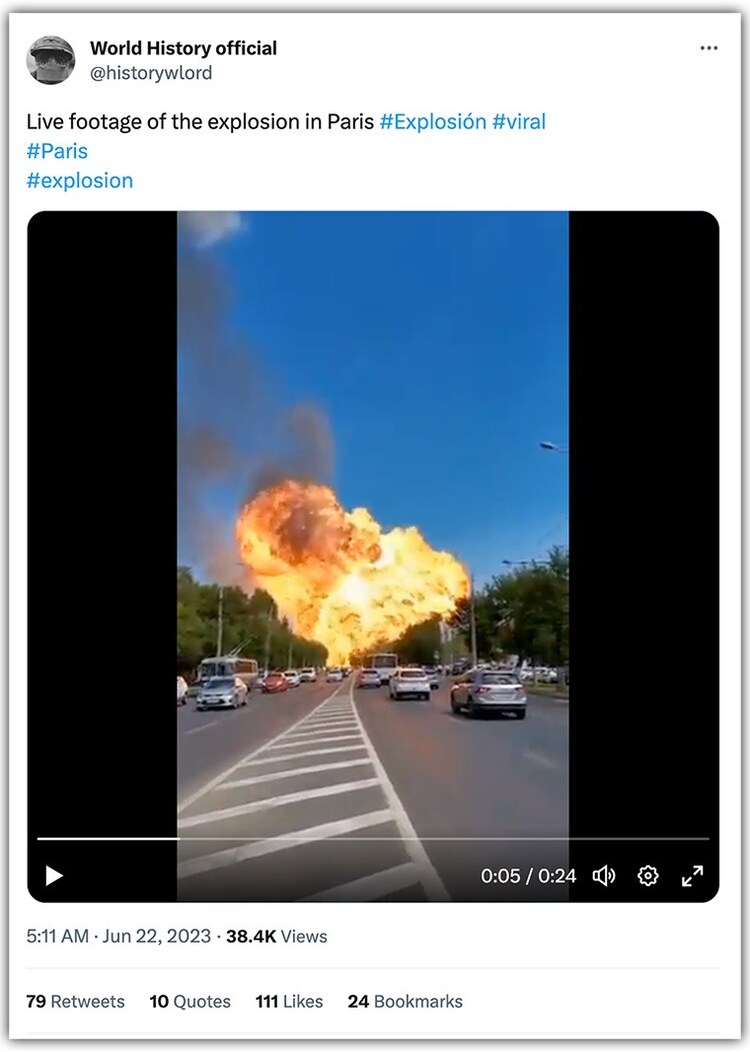View the 10 Quotes list
750x1052 pixels.
tap(190, 1001)
